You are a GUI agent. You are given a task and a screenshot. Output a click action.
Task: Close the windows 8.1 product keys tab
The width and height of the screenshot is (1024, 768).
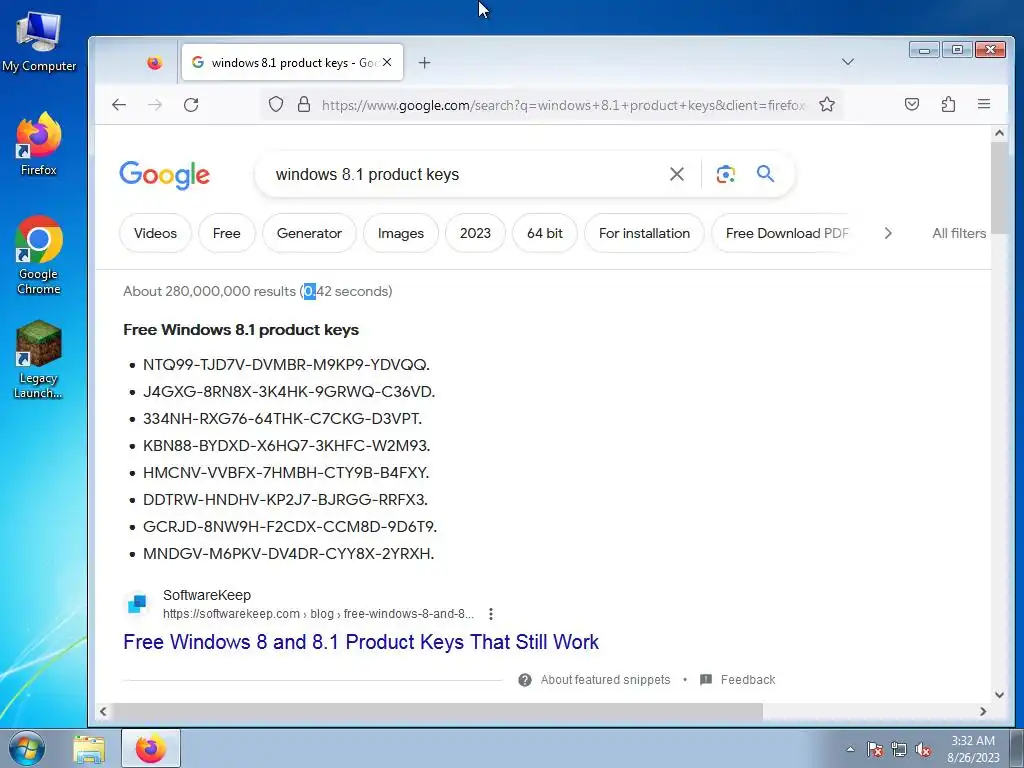pyautogui.click(x=387, y=62)
